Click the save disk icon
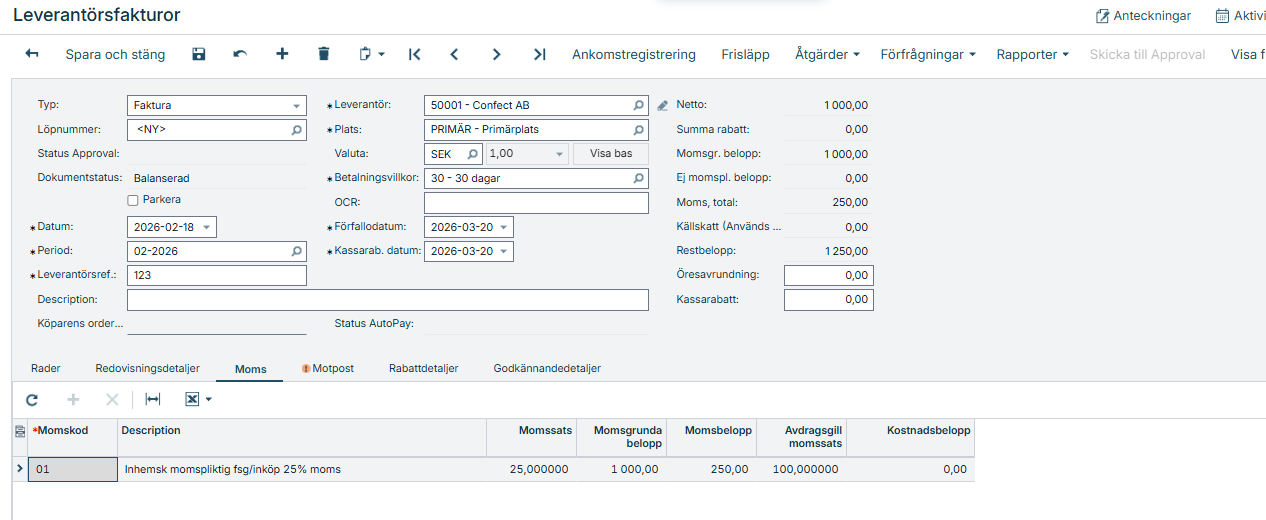Image resolution: width=1266 pixels, height=520 pixels. [x=198, y=54]
